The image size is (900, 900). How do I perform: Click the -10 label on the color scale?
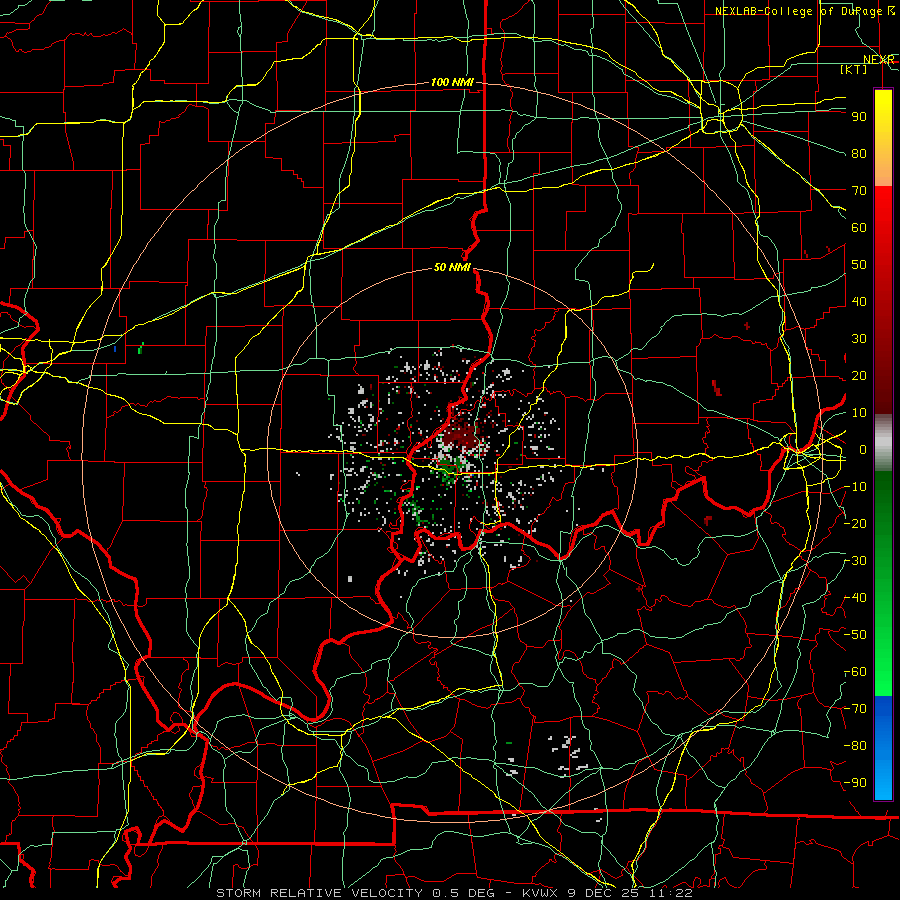855,486
